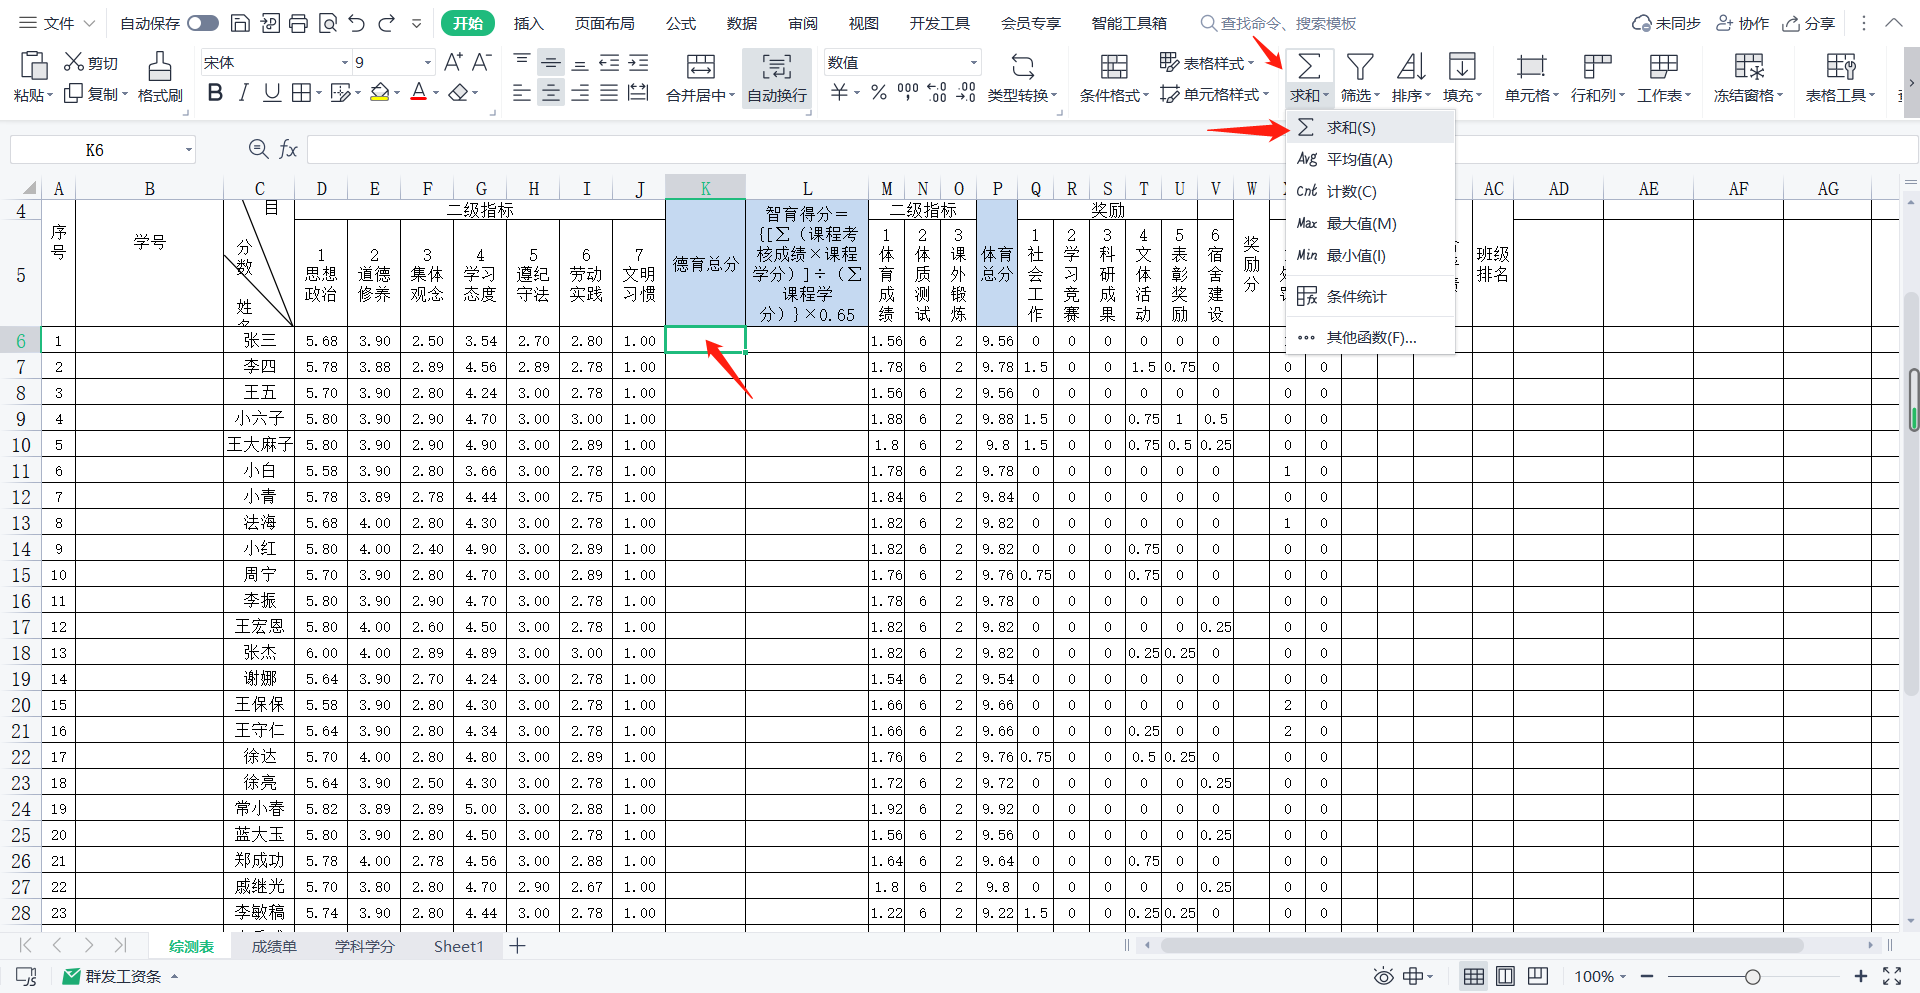Click the formula bar input field
Image resolution: width=1920 pixels, height=993 pixels.
click(1112, 150)
